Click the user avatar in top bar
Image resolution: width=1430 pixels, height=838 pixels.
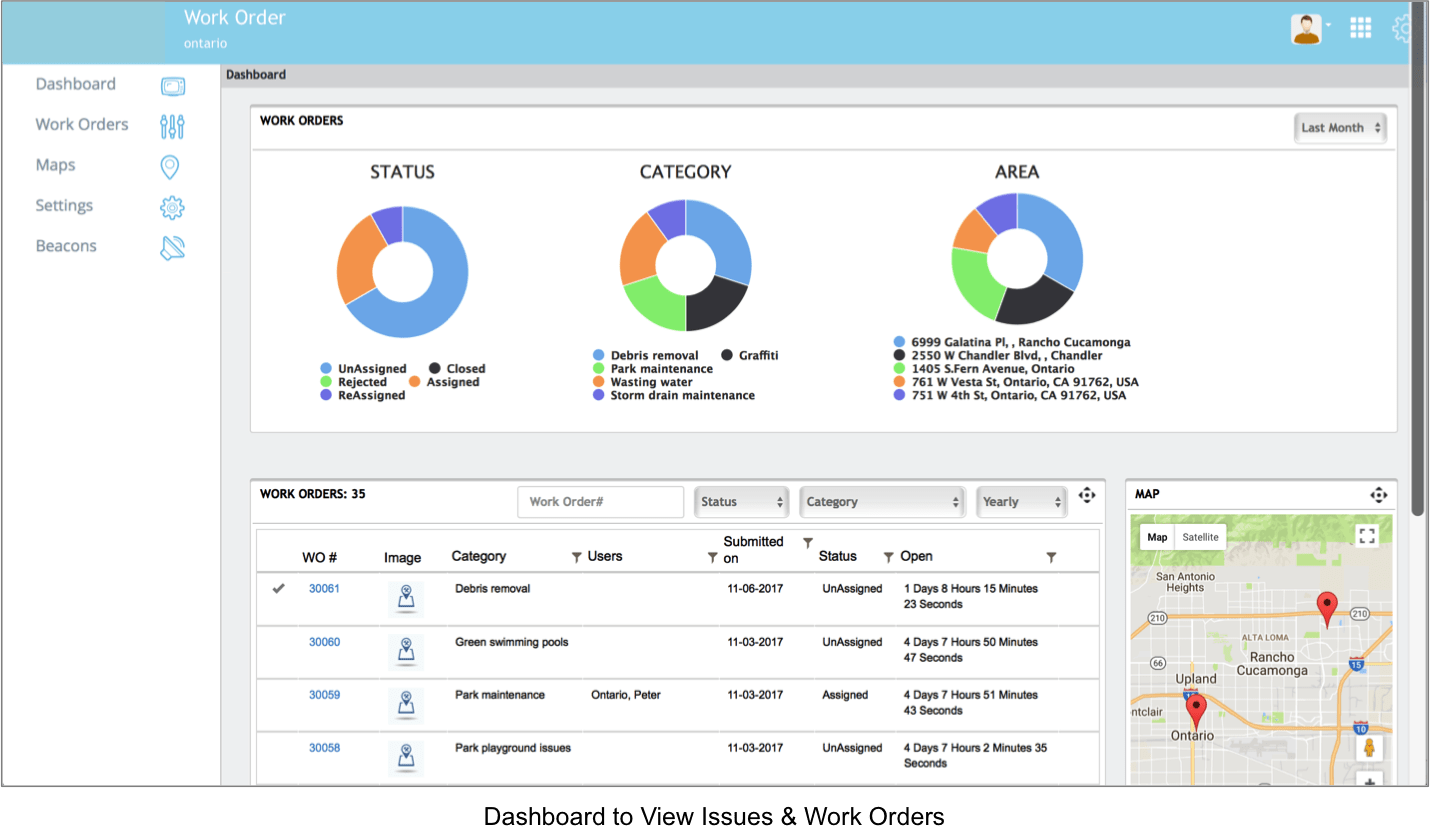(1306, 29)
